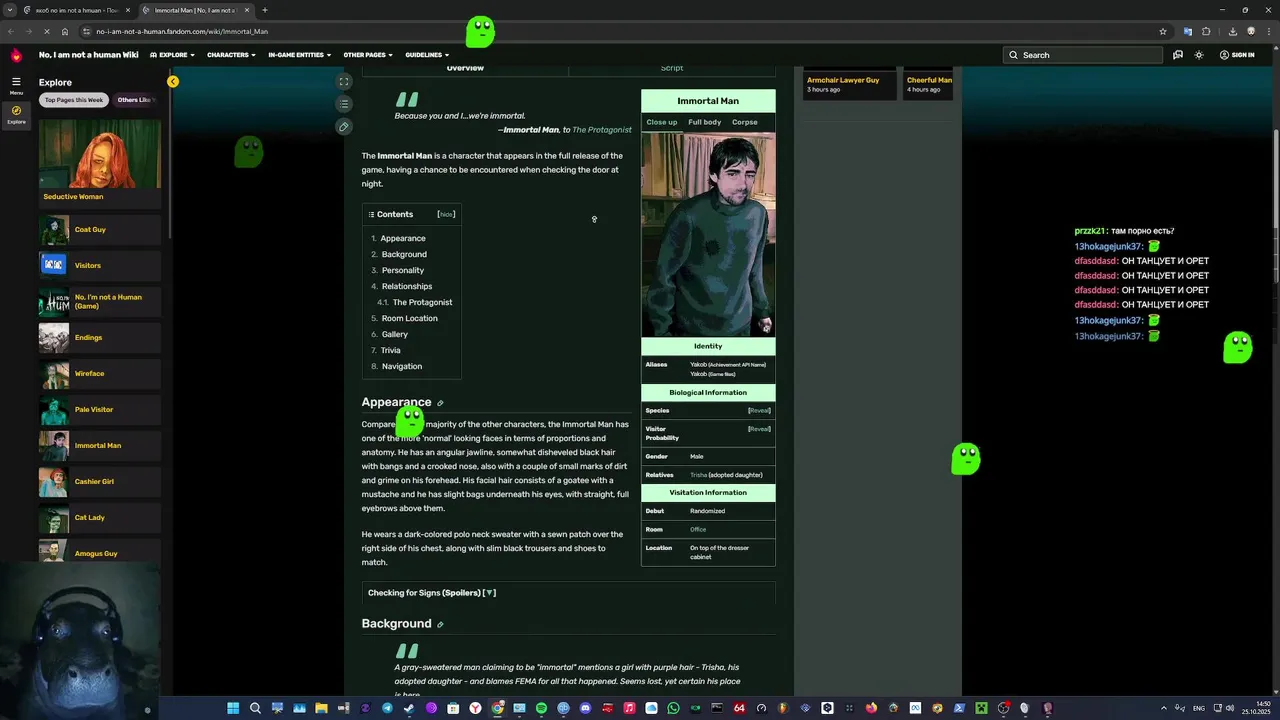The height and width of the screenshot is (720, 1280).
Task: Click the browser address bar URL
Action: click(182, 31)
